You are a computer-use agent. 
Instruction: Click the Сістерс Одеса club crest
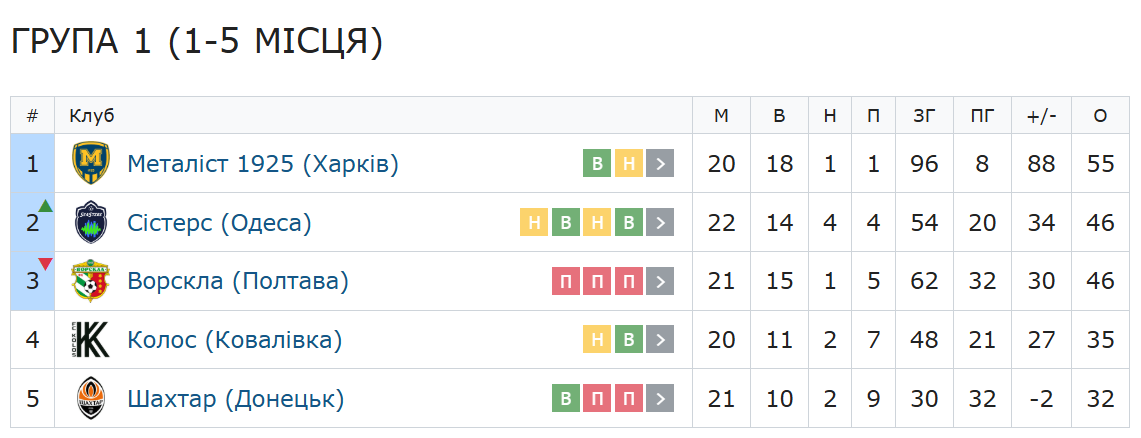(91, 222)
